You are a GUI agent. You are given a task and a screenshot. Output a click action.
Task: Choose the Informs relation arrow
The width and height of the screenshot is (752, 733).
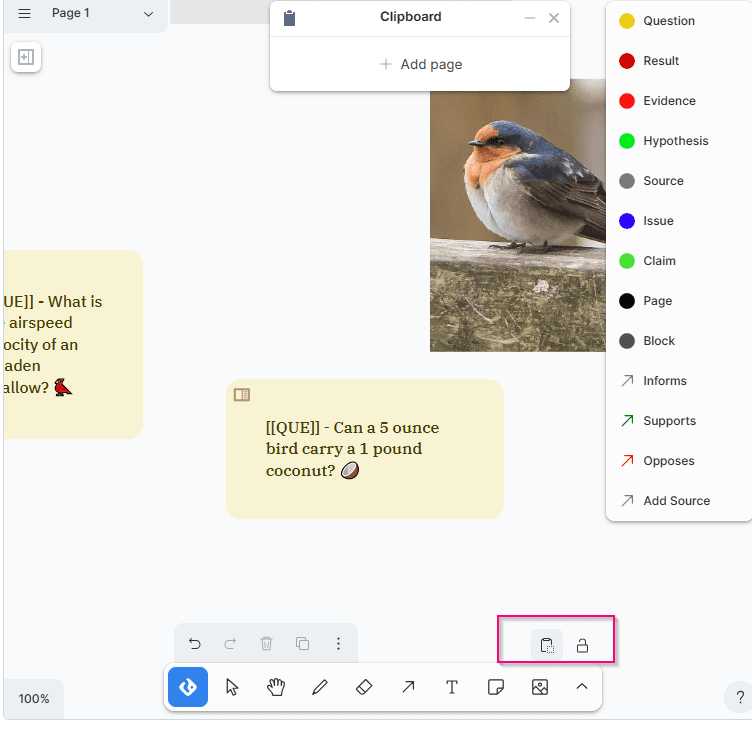(678, 381)
